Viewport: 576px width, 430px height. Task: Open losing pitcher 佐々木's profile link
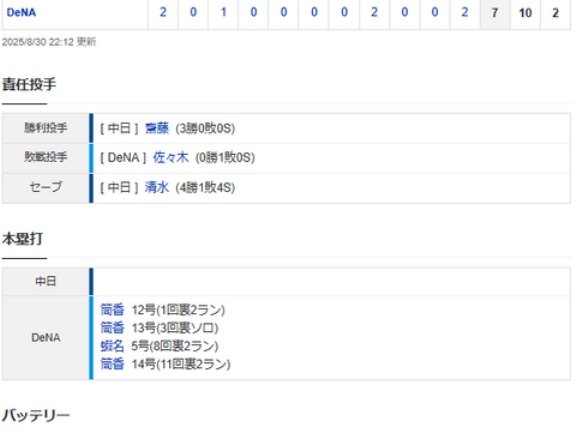171,158
